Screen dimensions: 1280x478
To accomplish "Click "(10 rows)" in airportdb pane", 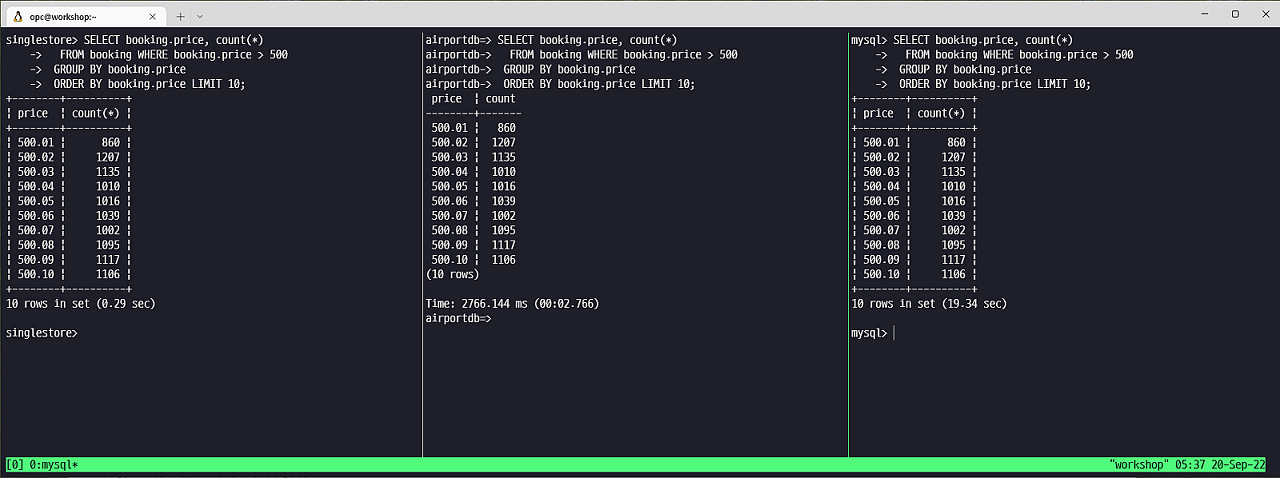I will click(x=452, y=274).
